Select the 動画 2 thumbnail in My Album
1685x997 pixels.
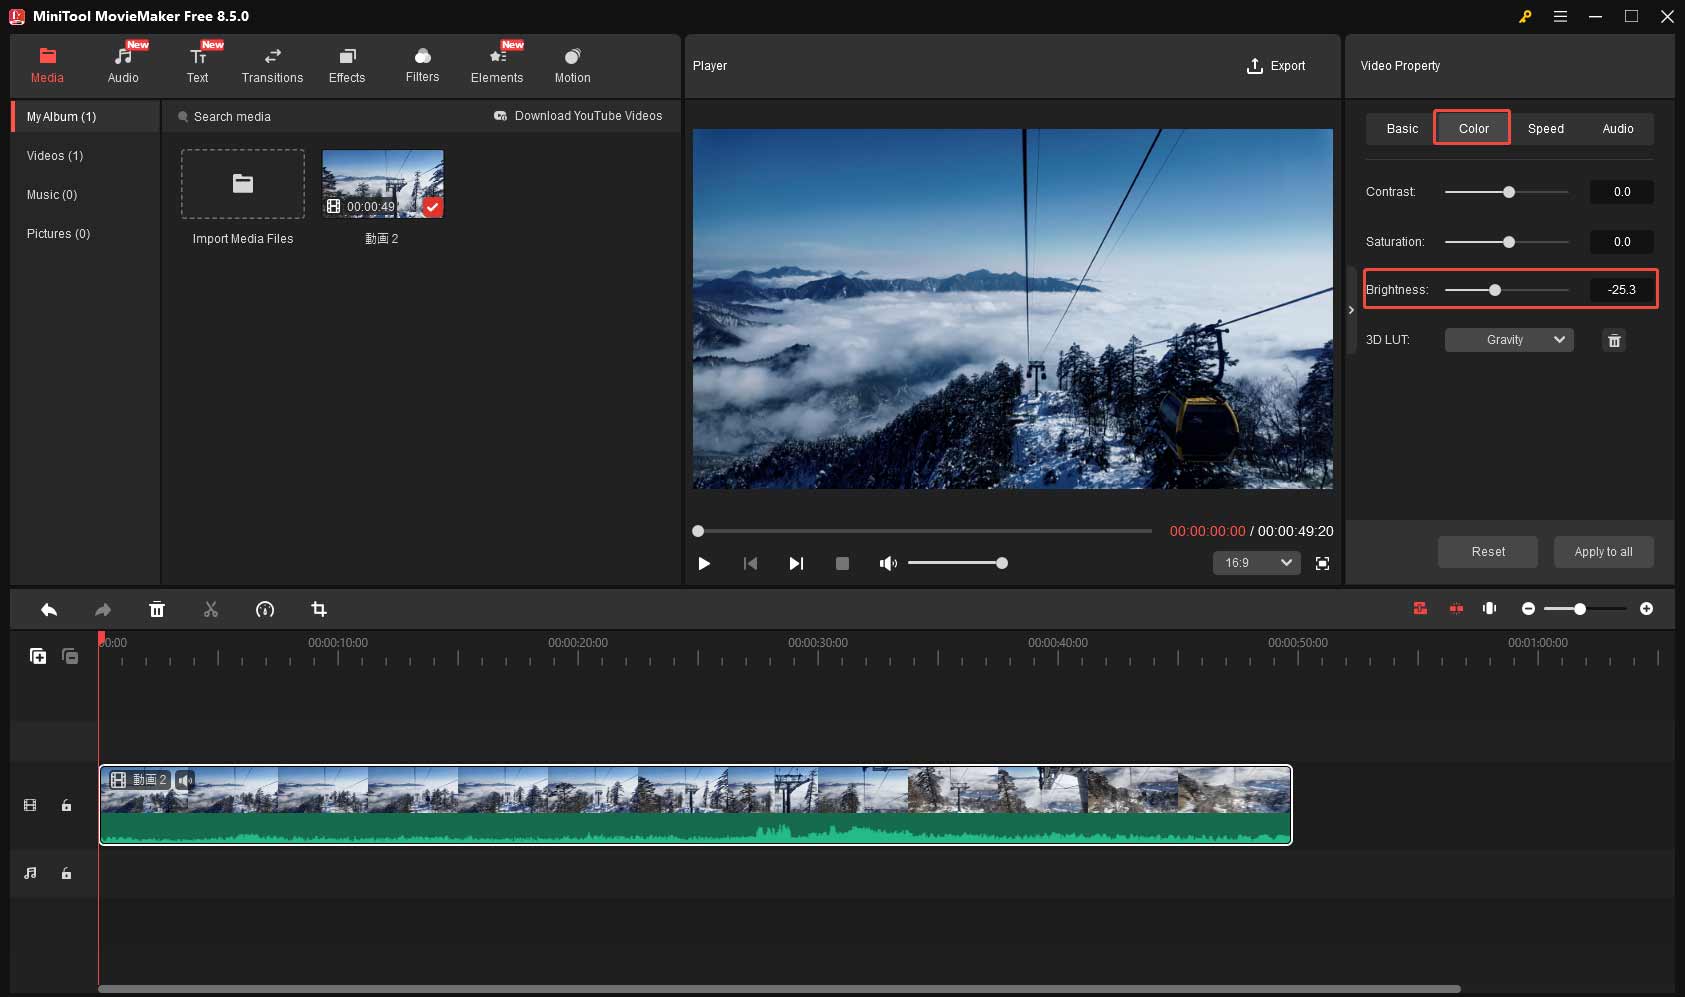click(x=382, y=183)
